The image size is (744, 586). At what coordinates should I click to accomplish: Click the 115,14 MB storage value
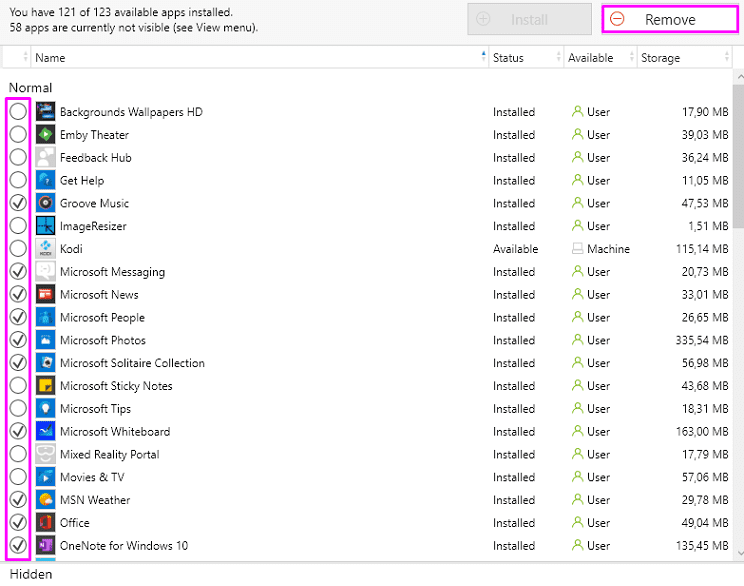[702, 249]
